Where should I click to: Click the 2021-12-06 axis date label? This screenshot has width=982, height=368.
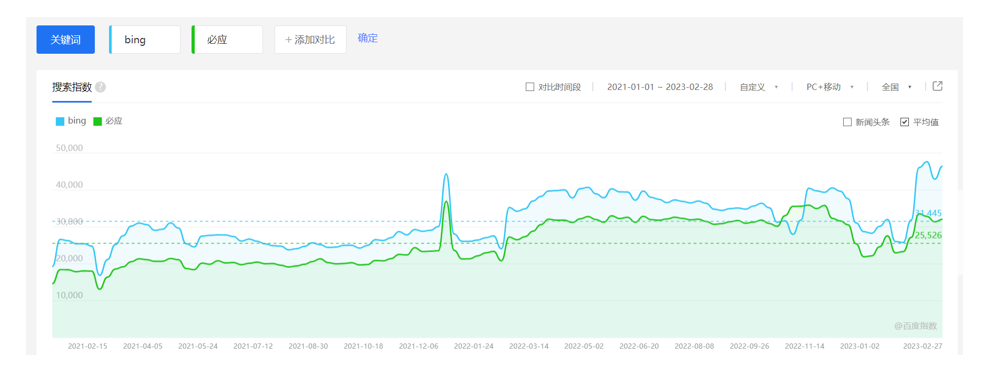tap(418, 345)
